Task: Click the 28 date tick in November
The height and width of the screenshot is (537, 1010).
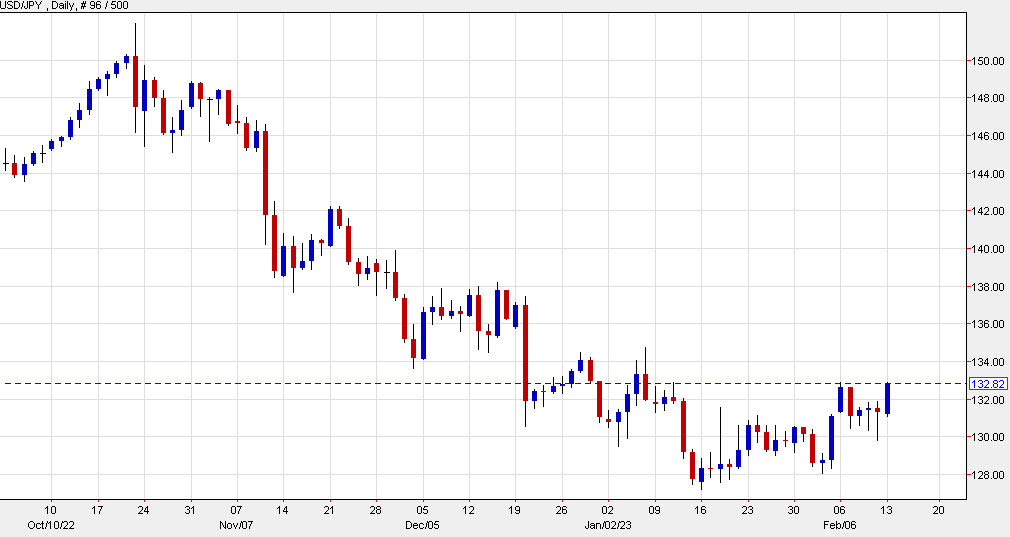Action: 376,510
